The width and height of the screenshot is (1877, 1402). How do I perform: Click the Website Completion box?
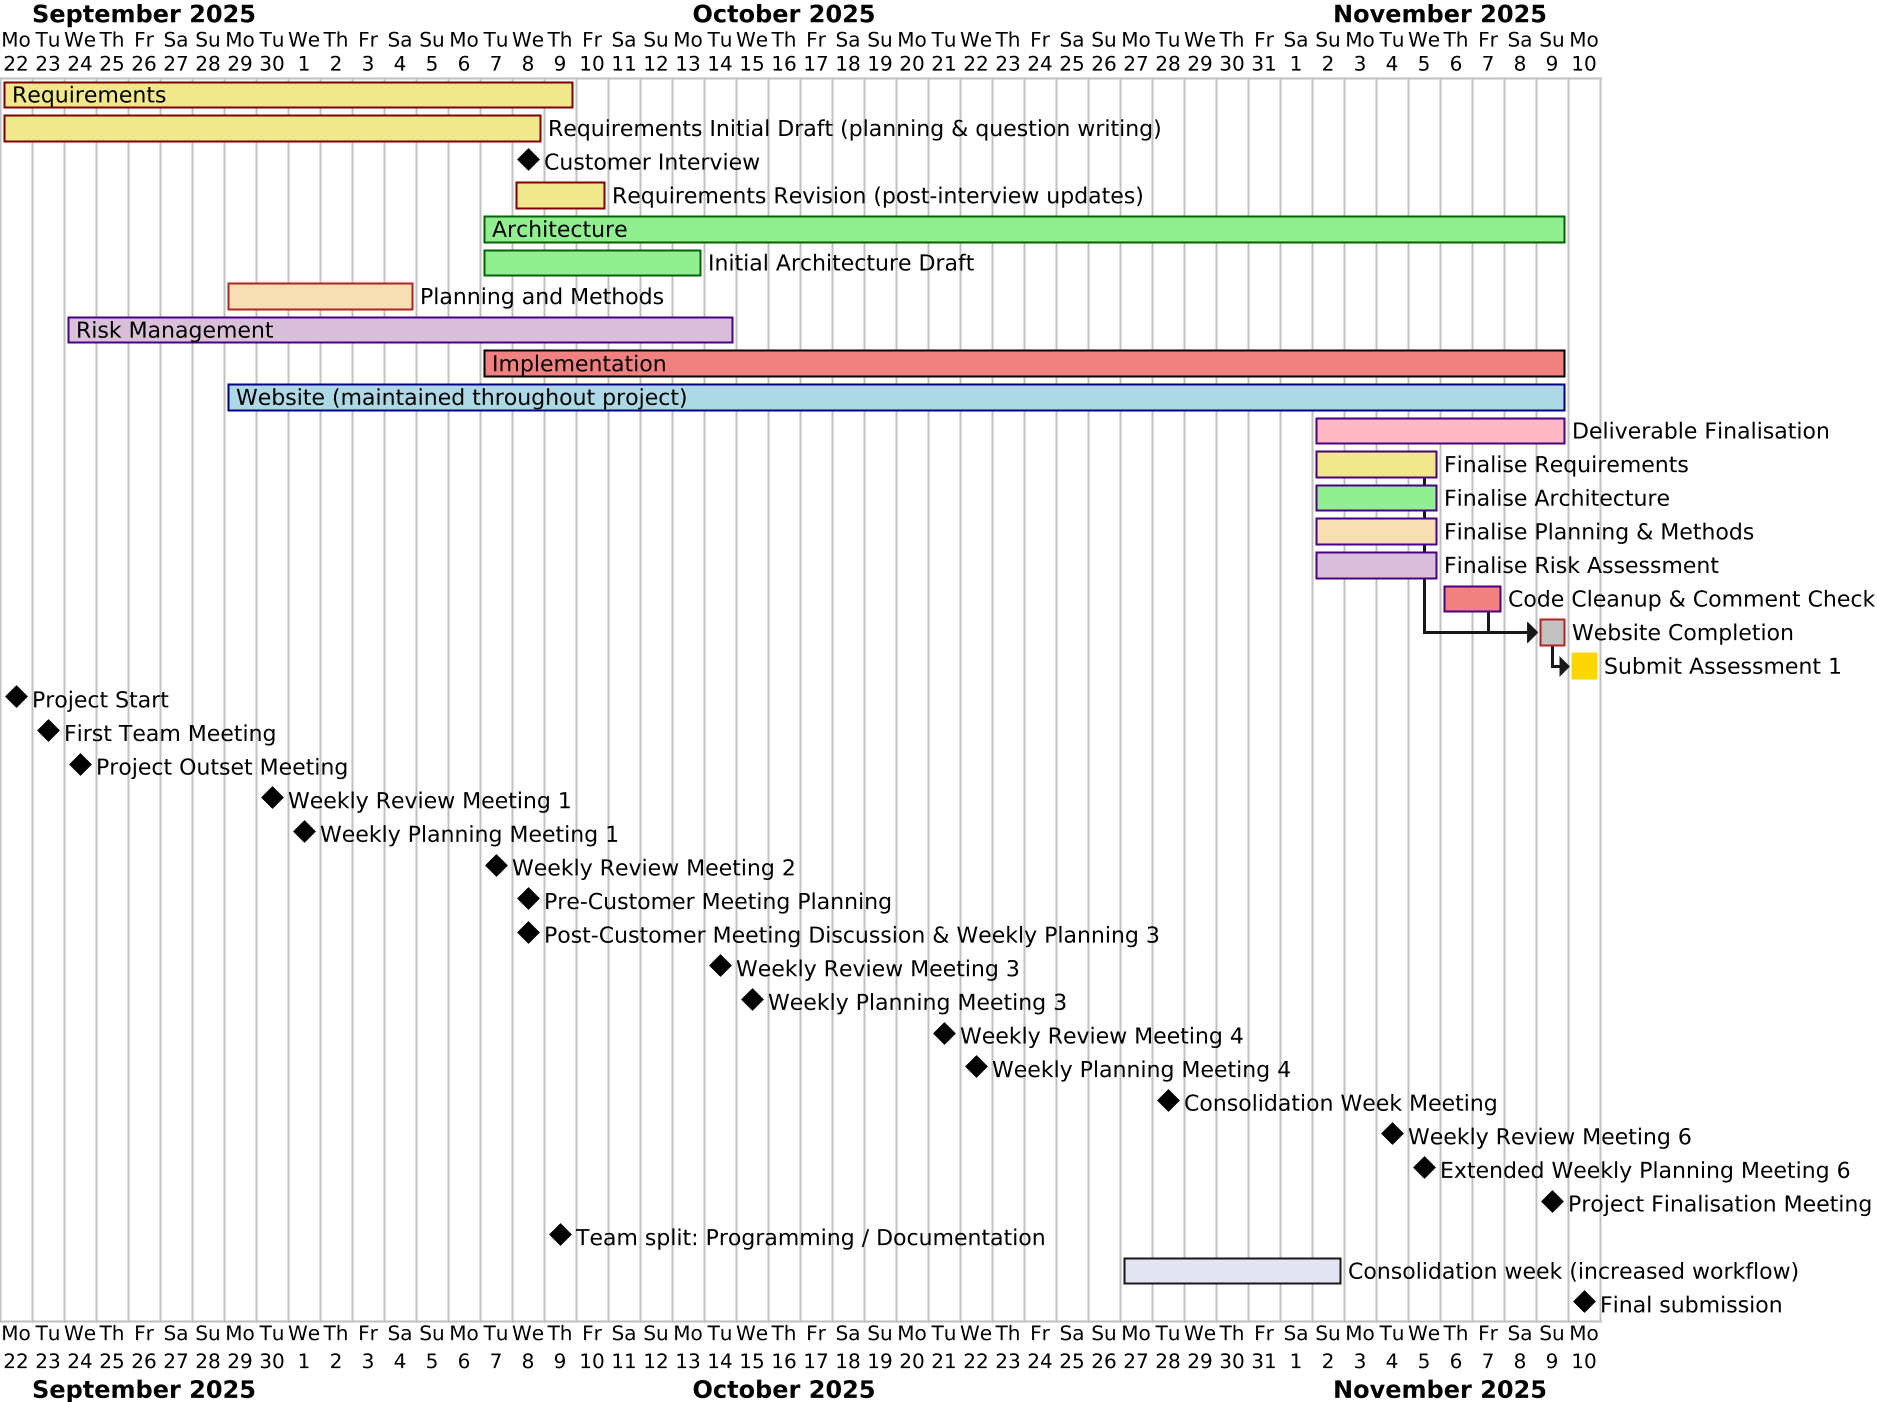[x=1551, y=632]
